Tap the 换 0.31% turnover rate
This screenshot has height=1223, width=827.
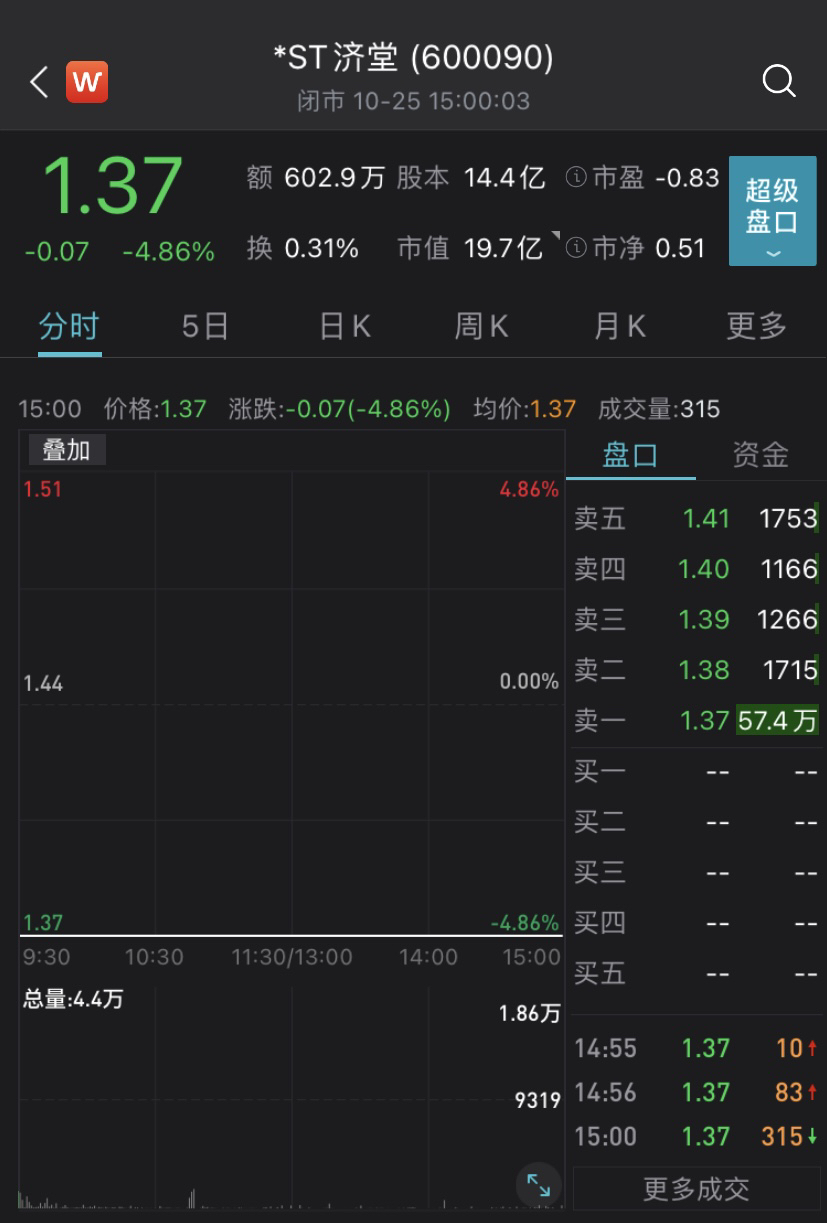pyautogui.click(x=303, y=248)
